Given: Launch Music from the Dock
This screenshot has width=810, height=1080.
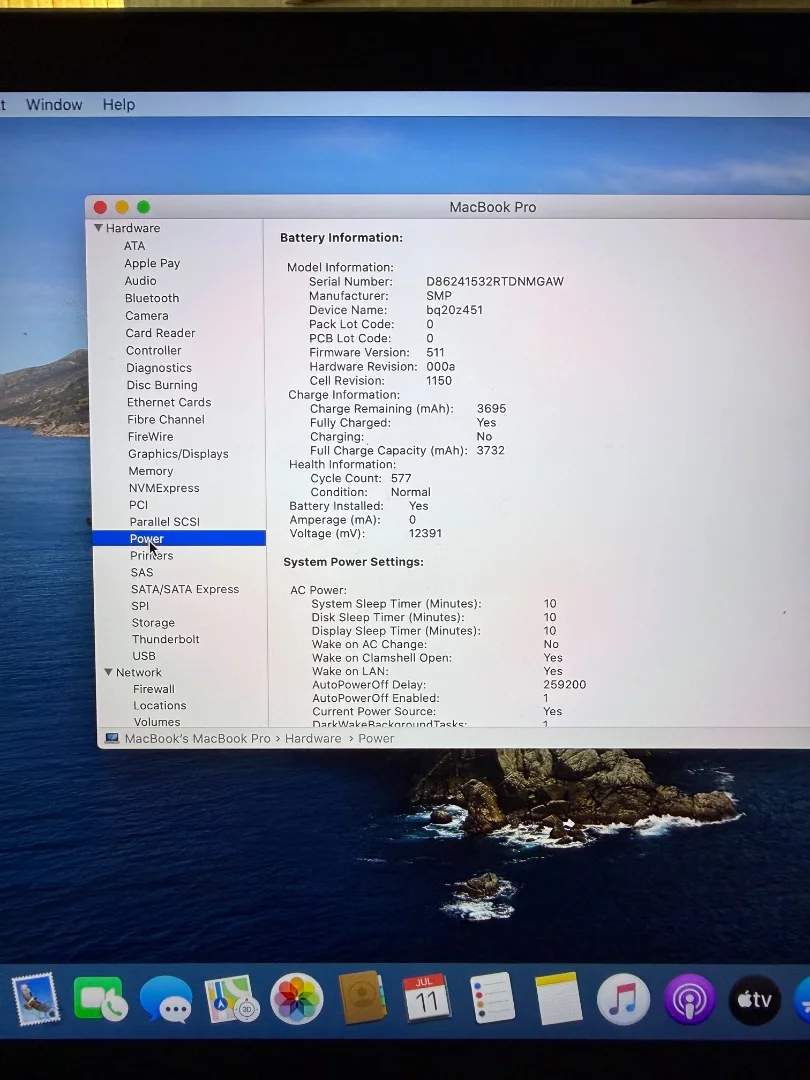Looking at the screenshot, I should tap(623, 999).
